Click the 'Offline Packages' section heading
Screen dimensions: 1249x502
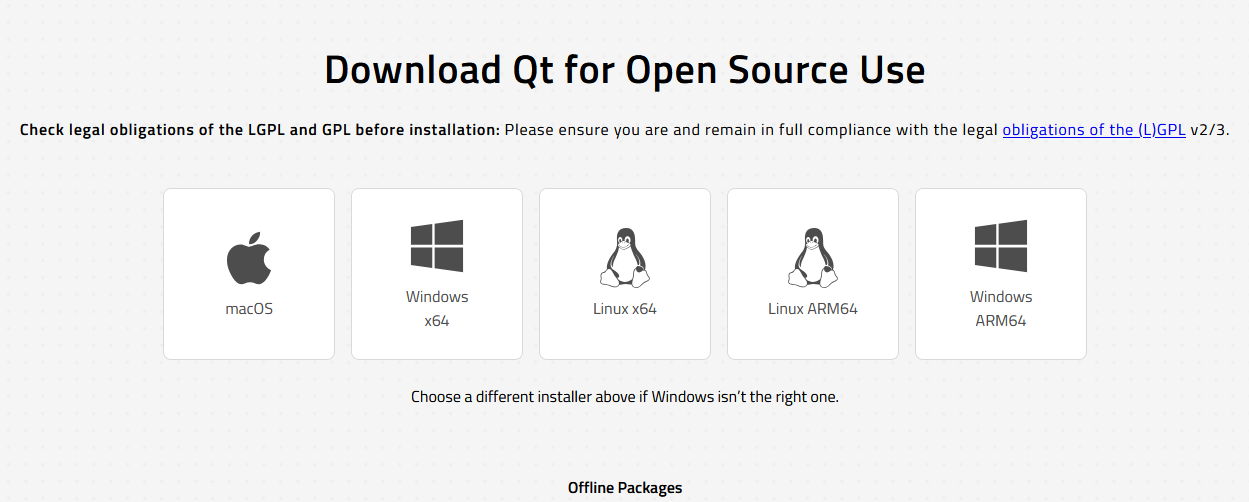[x=625, y=488]
